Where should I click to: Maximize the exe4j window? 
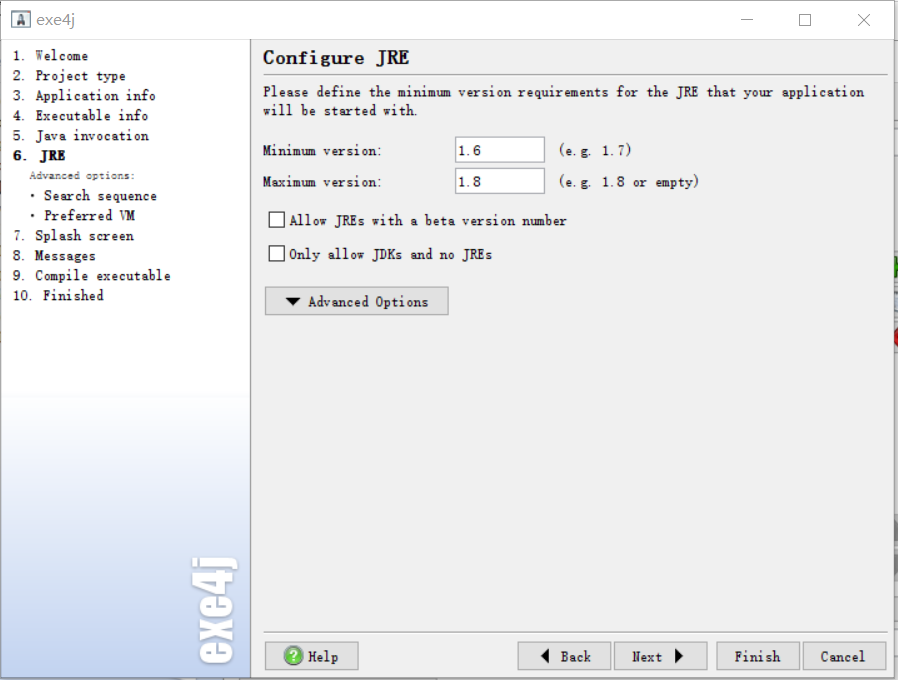pyautogui.click(x=805, y=20)
